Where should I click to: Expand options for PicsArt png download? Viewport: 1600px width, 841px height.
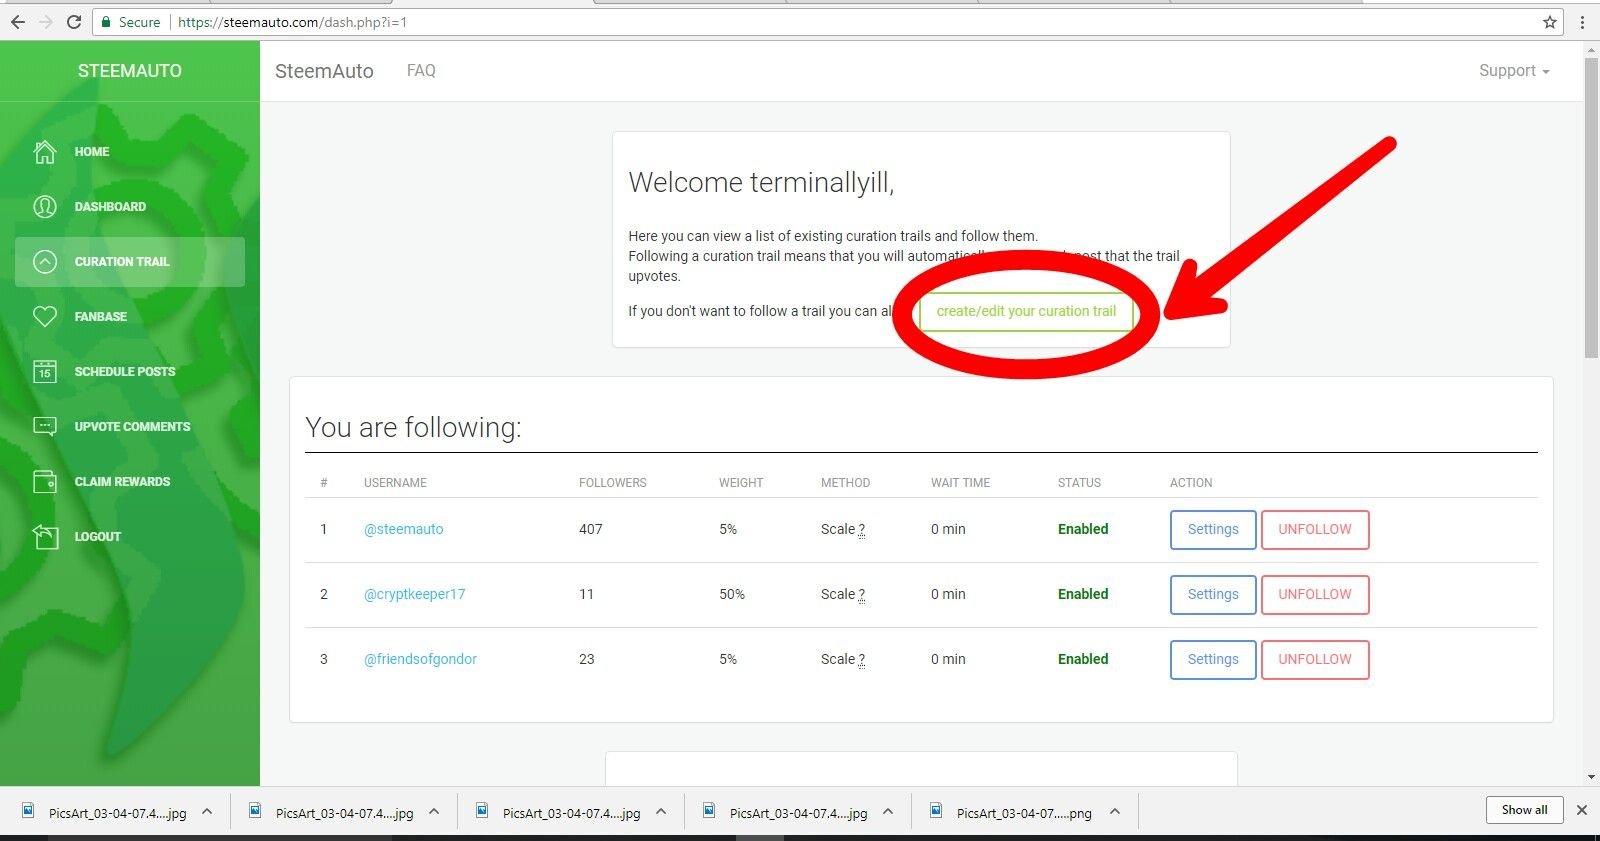point(1115,812)
